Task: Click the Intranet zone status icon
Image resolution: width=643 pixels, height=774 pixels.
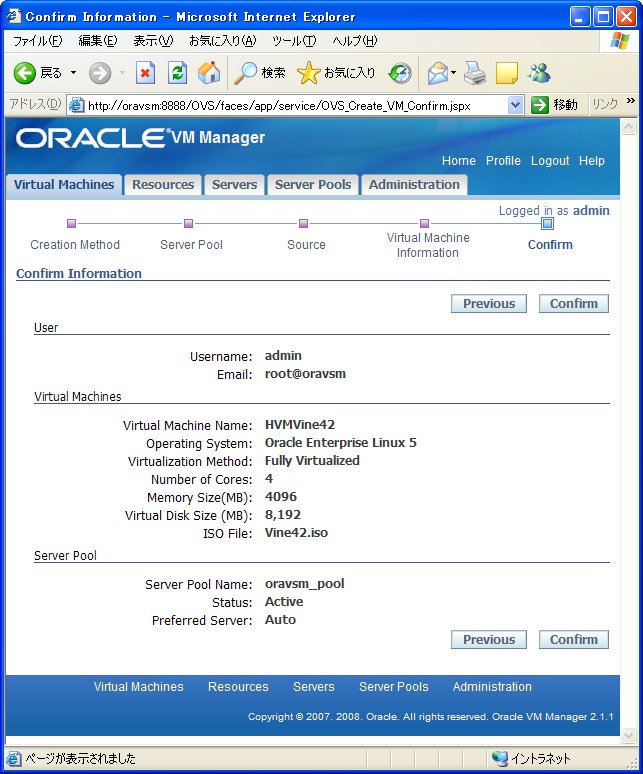Action: point(500,758)
